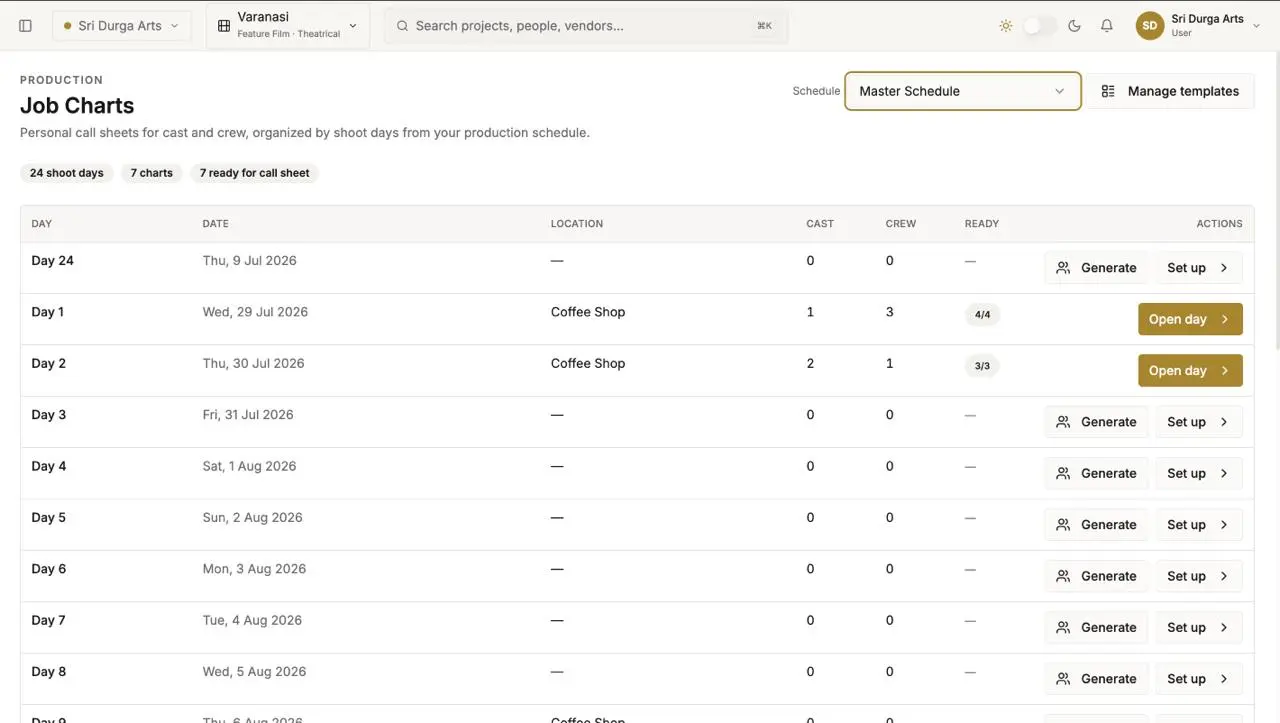The image size is (1280, 723).
Task: Click the READY column header
Action: tap(982, 224)
